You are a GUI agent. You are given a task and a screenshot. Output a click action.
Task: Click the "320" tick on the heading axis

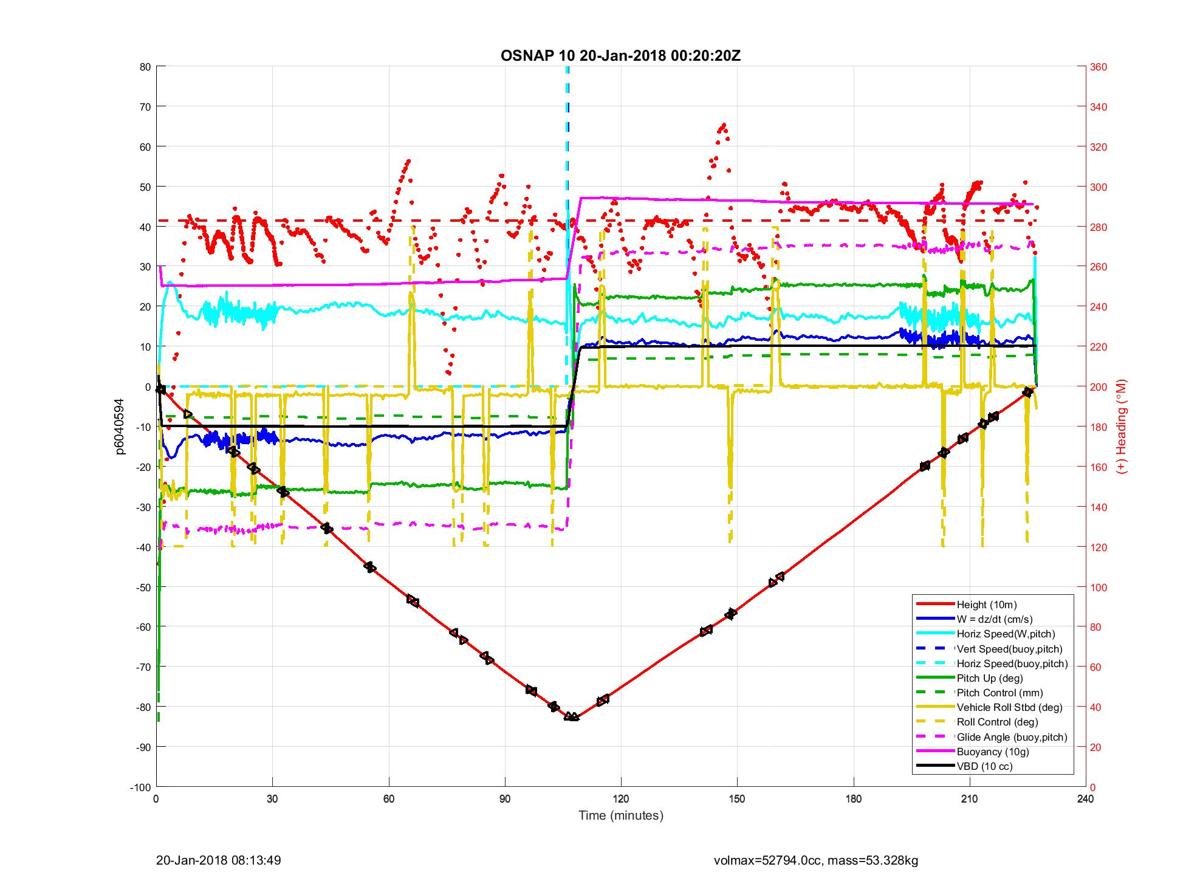1099,147
